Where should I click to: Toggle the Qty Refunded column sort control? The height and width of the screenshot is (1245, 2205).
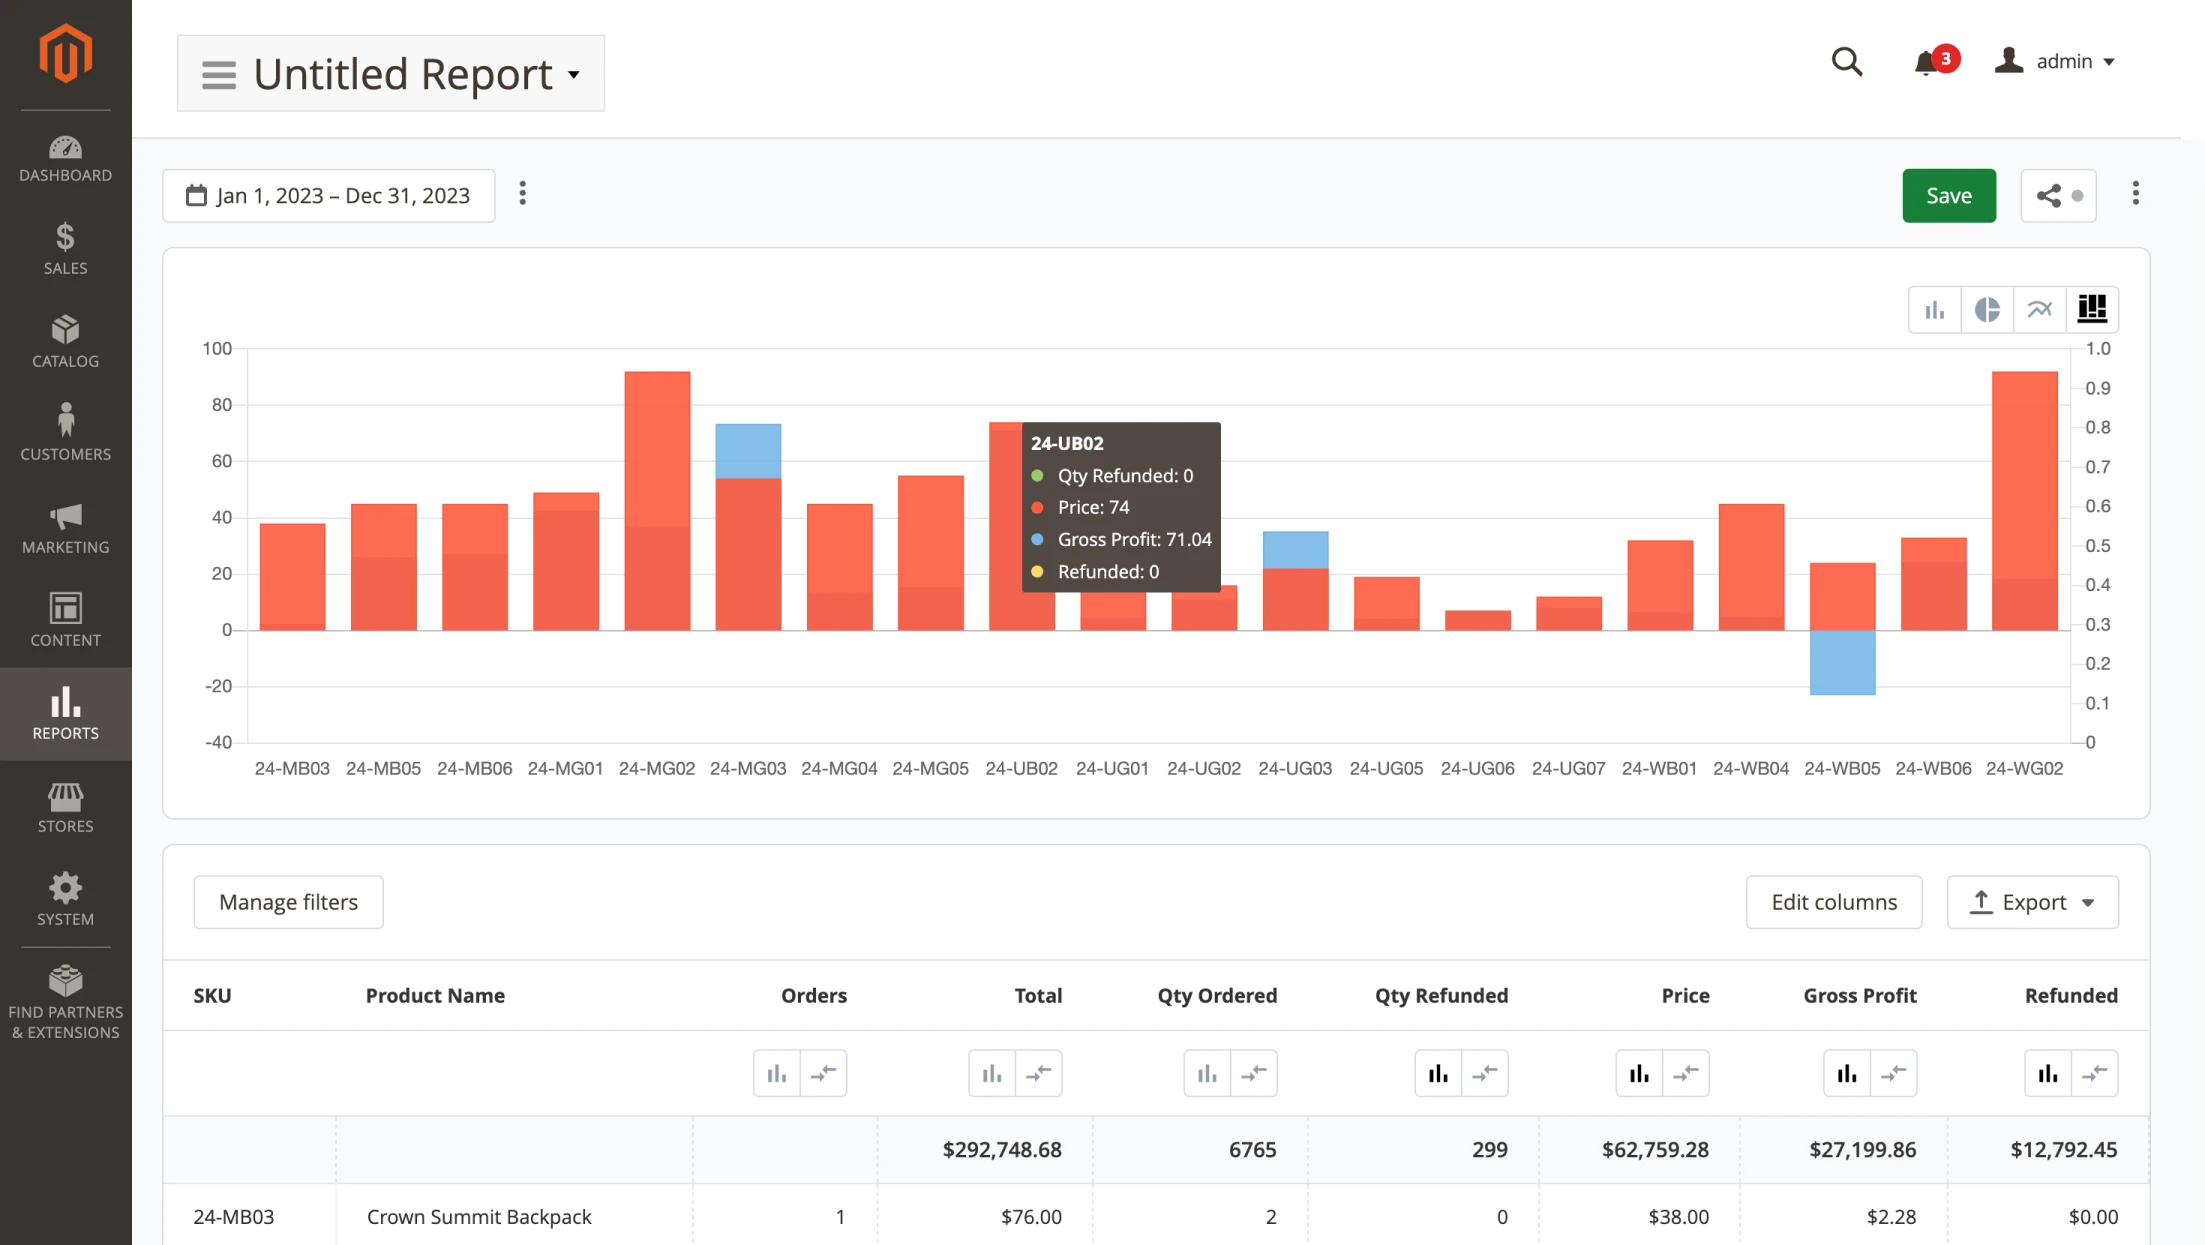[1486, 1072]
